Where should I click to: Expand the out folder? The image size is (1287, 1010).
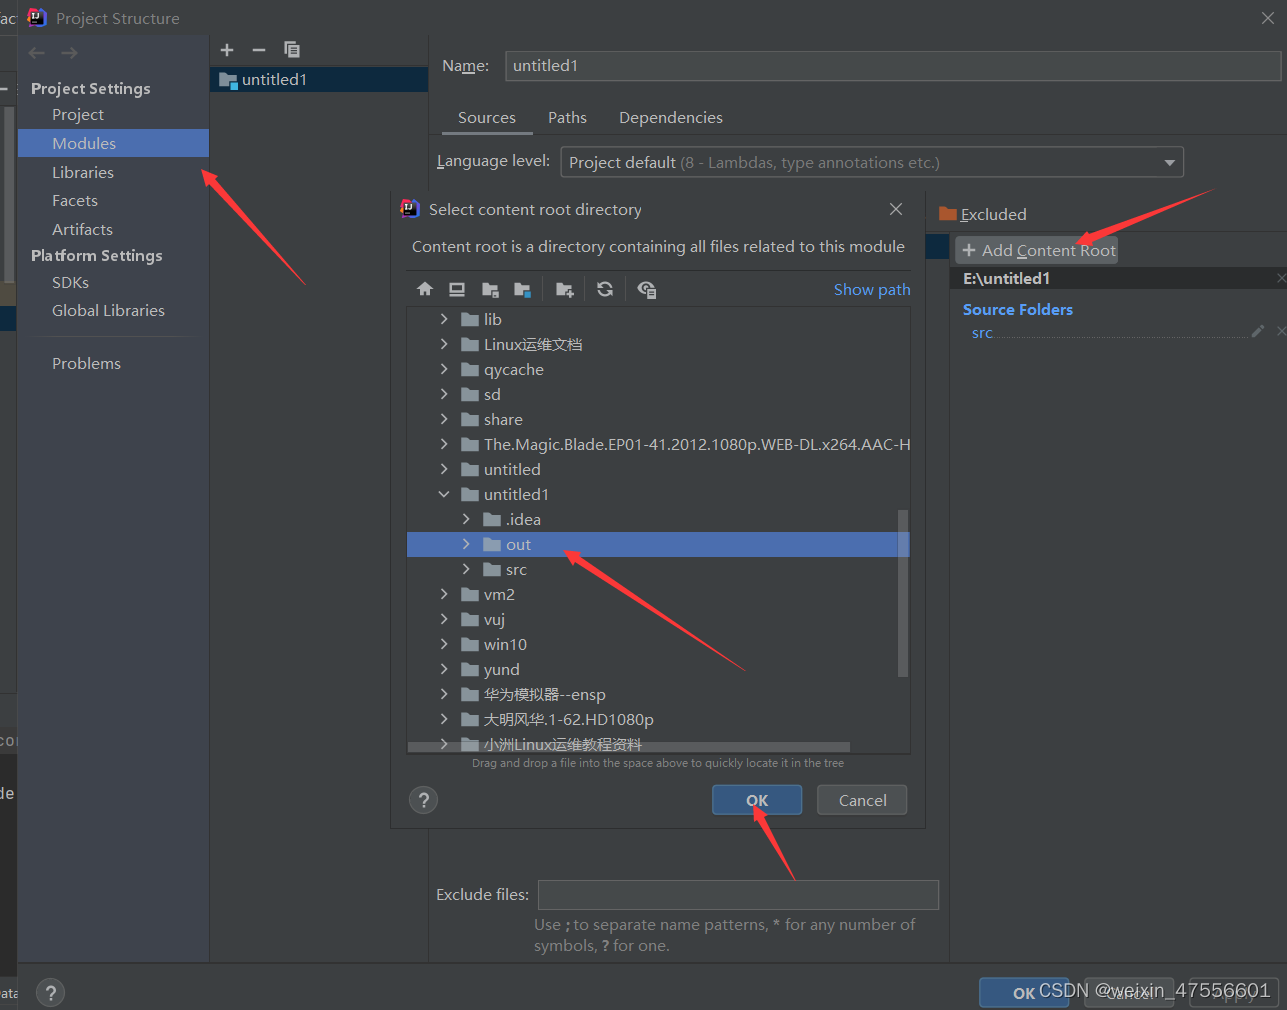(x=466, y=544)
